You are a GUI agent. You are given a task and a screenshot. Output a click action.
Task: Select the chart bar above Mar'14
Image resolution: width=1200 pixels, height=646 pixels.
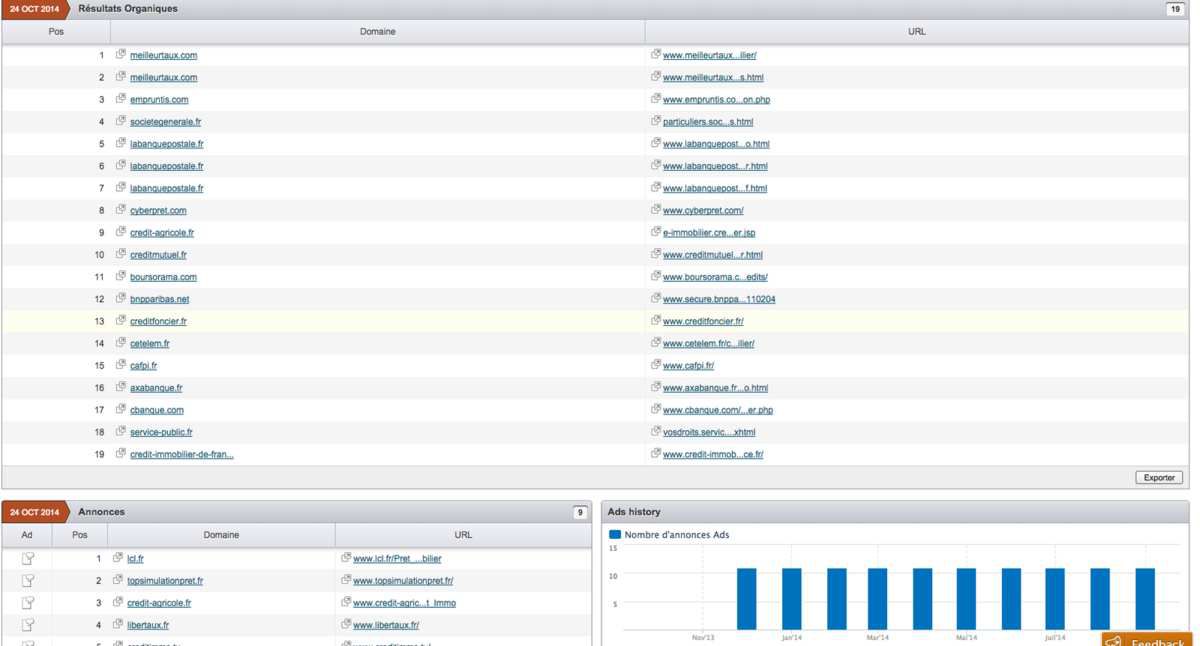[877, 599]
